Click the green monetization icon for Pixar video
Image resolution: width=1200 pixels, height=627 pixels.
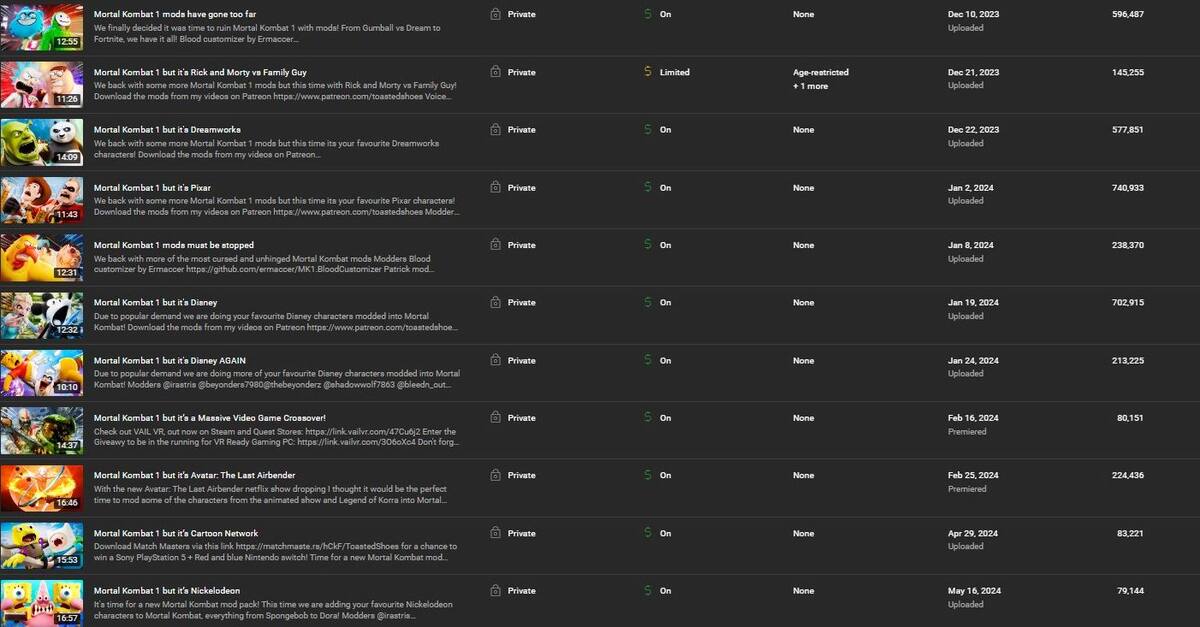click(648, 188)
